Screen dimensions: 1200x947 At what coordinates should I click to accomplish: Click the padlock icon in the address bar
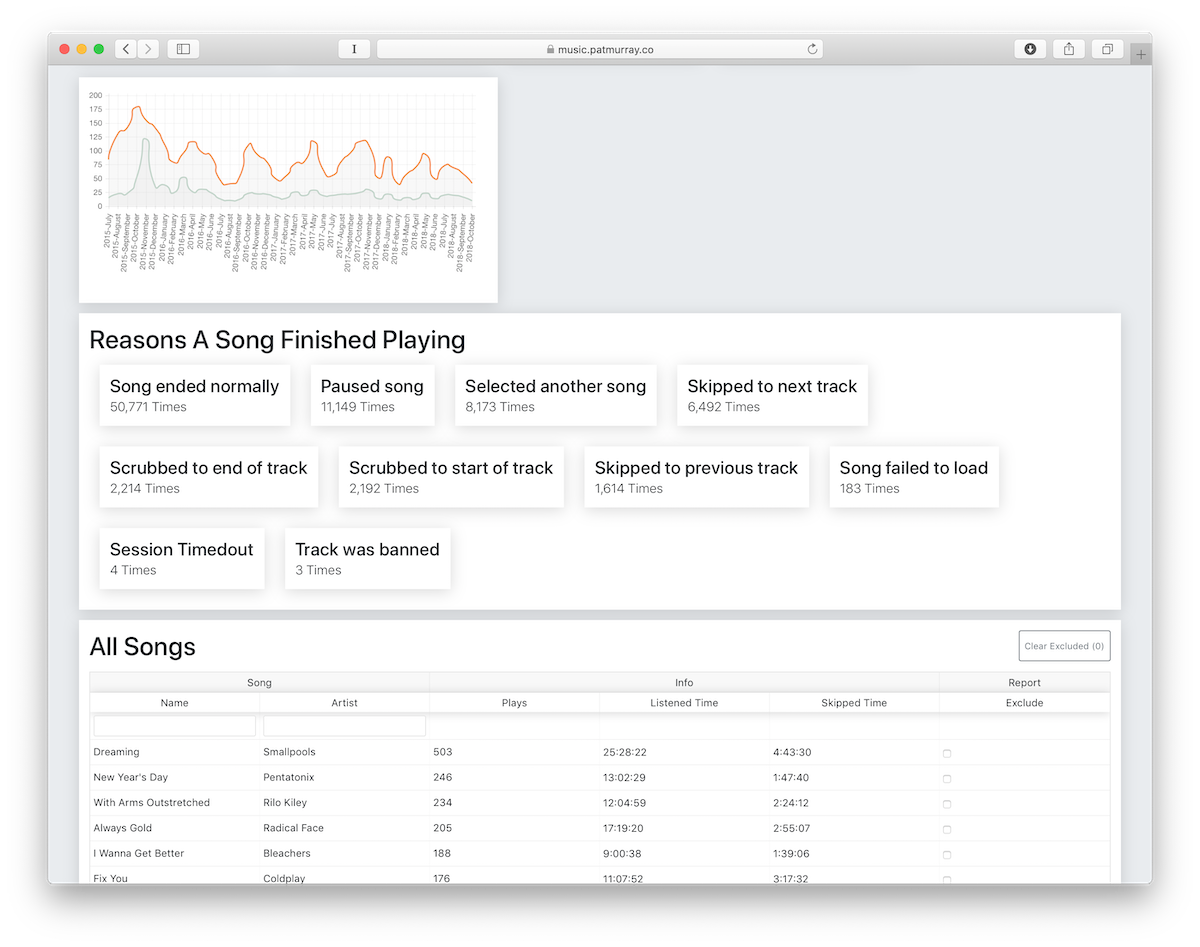(x=550, y=48)
